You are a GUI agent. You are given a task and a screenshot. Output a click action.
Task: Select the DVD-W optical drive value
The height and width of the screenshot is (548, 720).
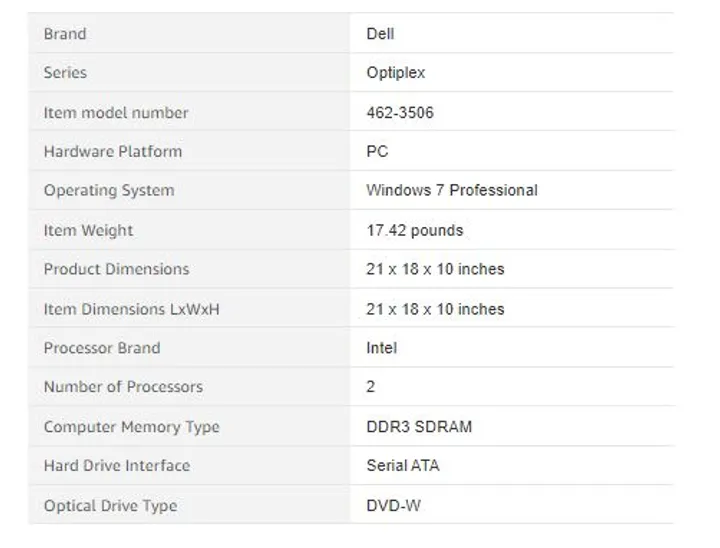pyautogui.click(x=394, y=506)
